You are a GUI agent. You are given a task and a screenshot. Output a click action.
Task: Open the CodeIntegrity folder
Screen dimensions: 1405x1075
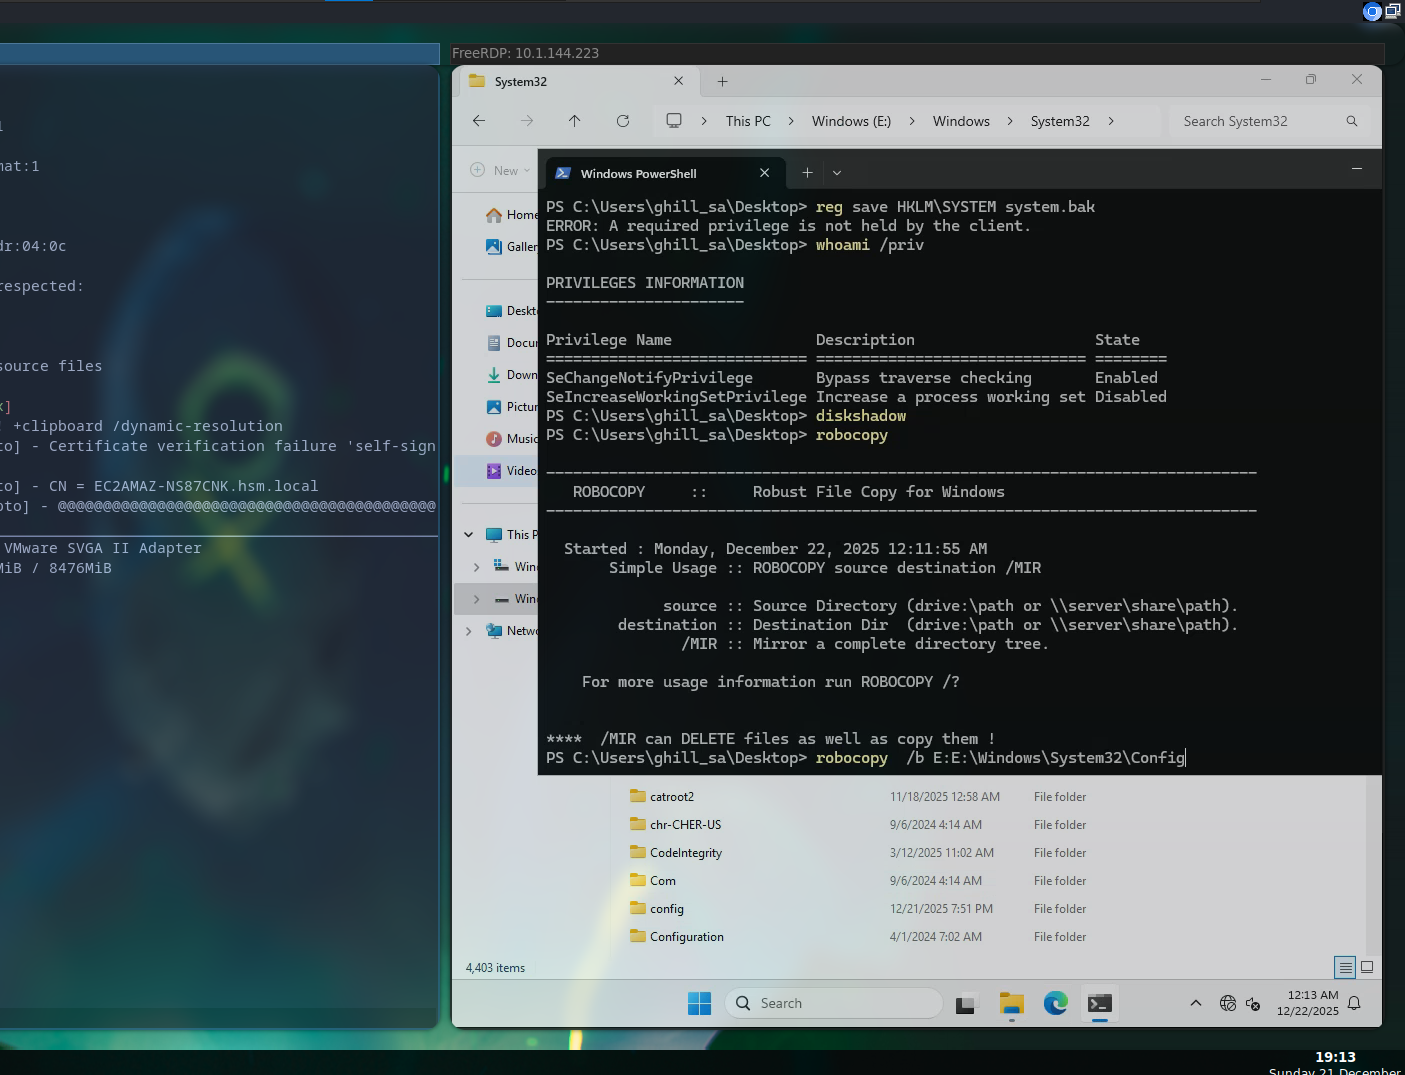(685, 853)
